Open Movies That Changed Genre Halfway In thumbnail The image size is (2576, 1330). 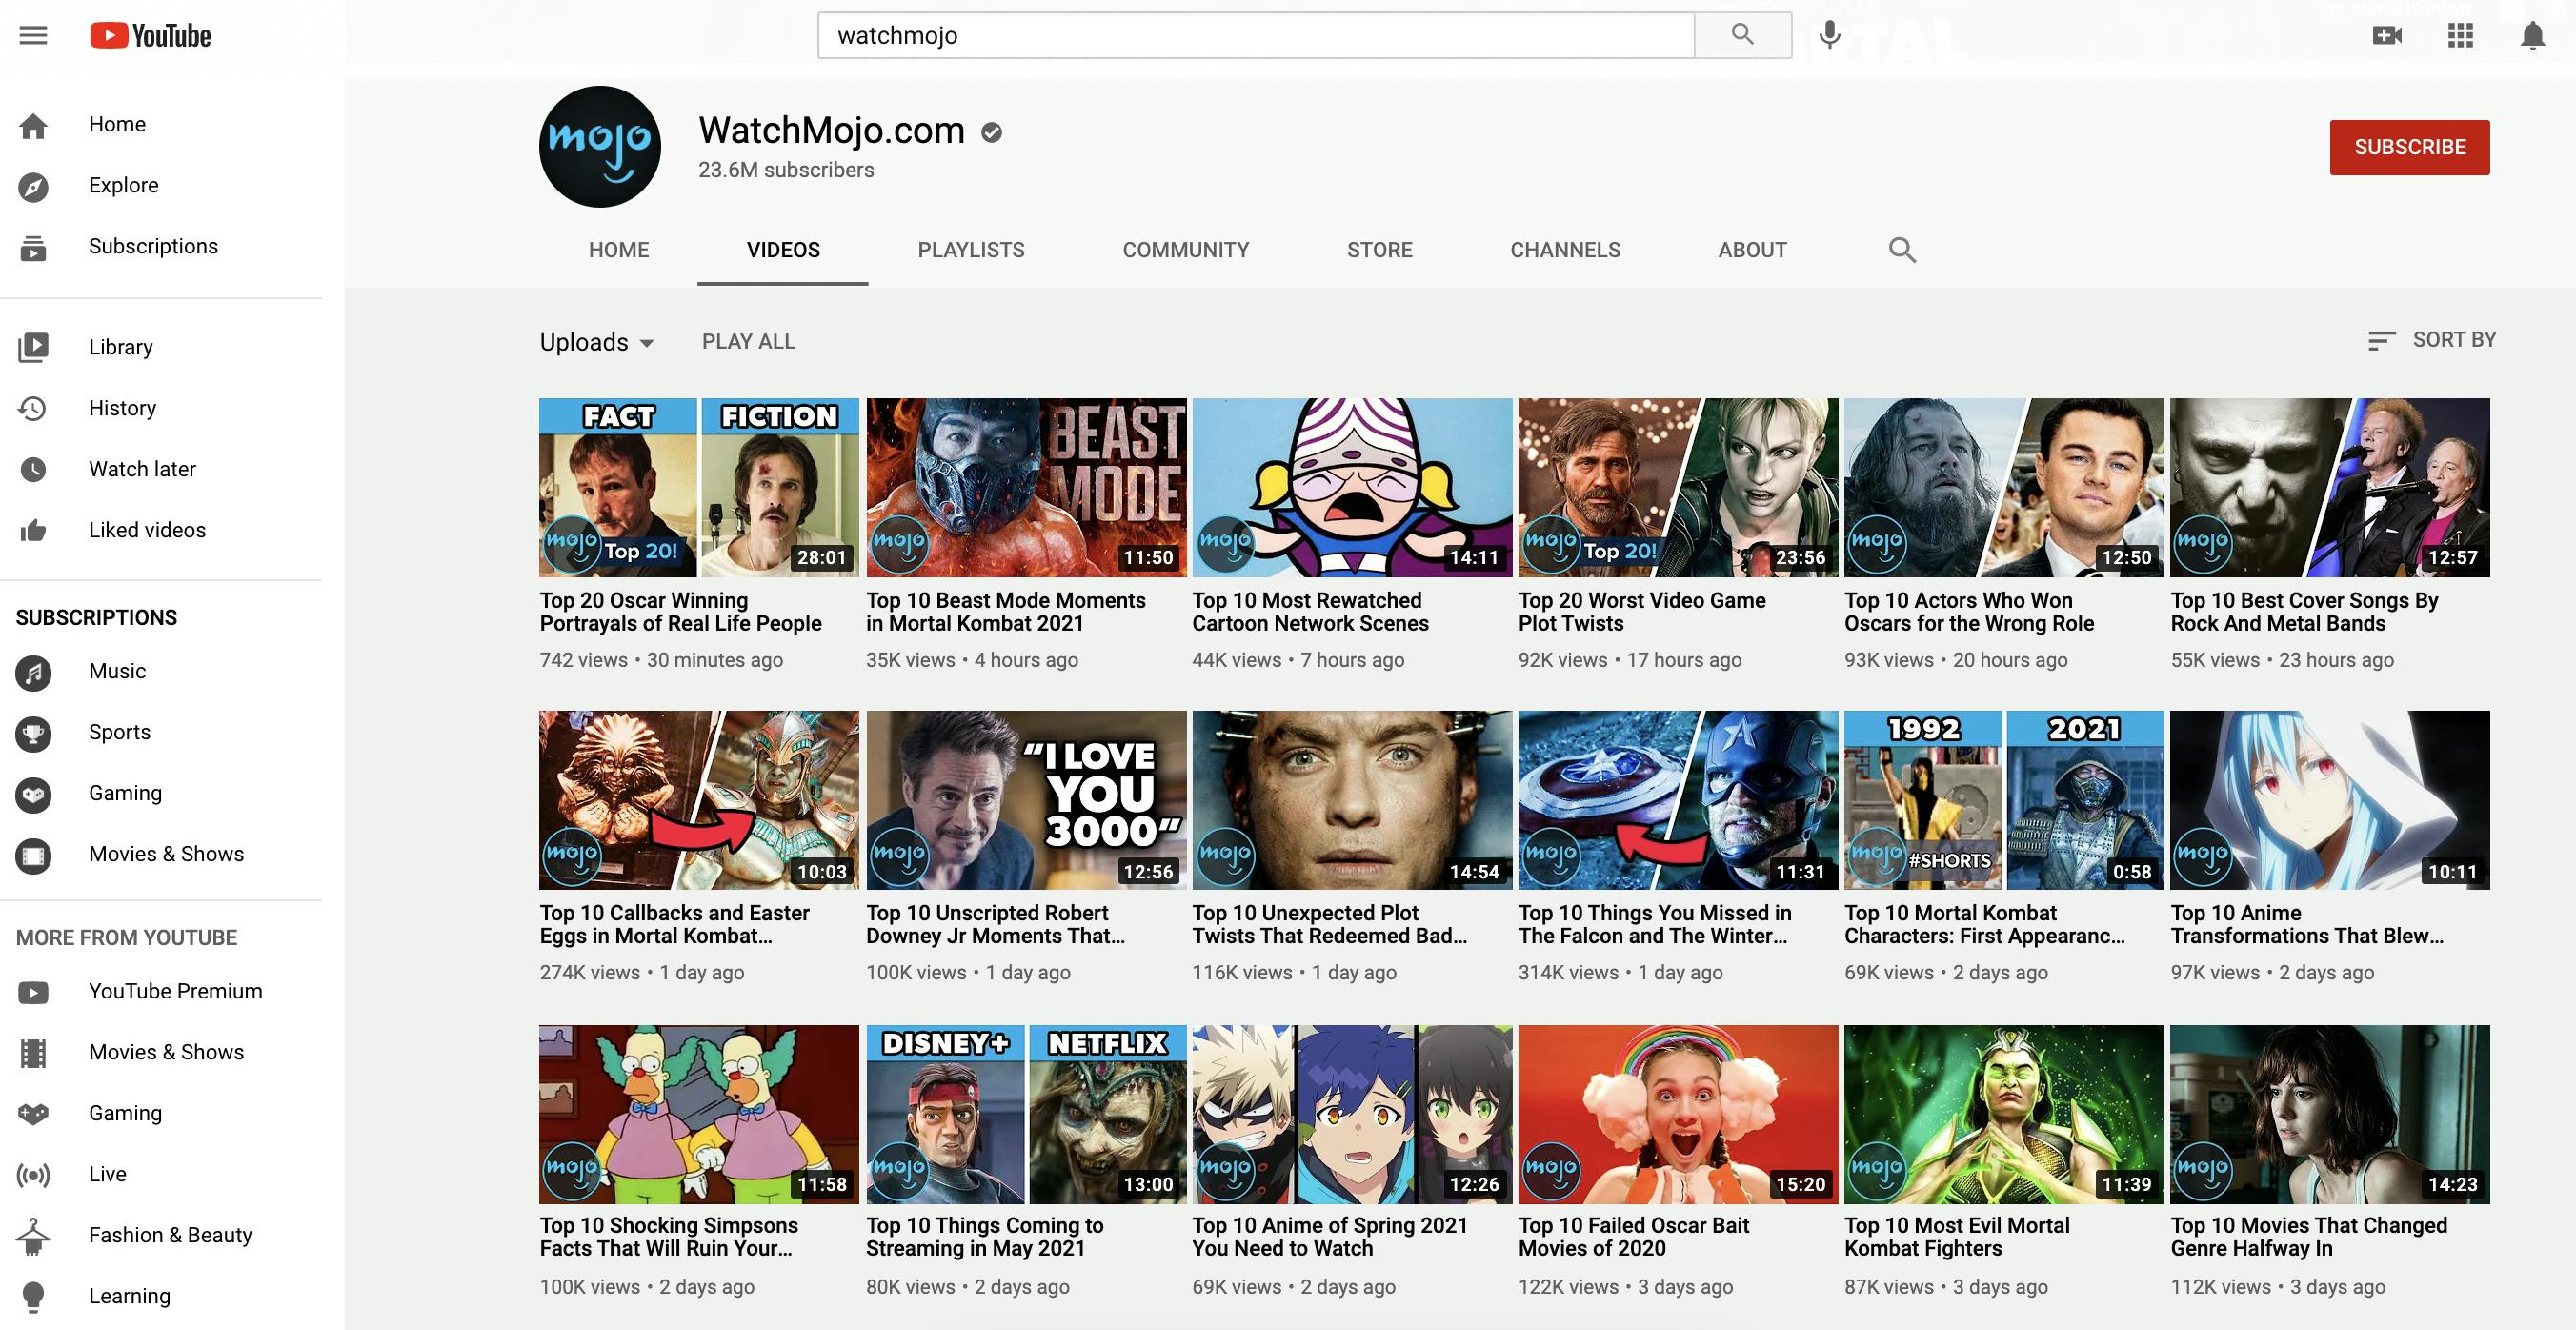tap(2330, 1114)
